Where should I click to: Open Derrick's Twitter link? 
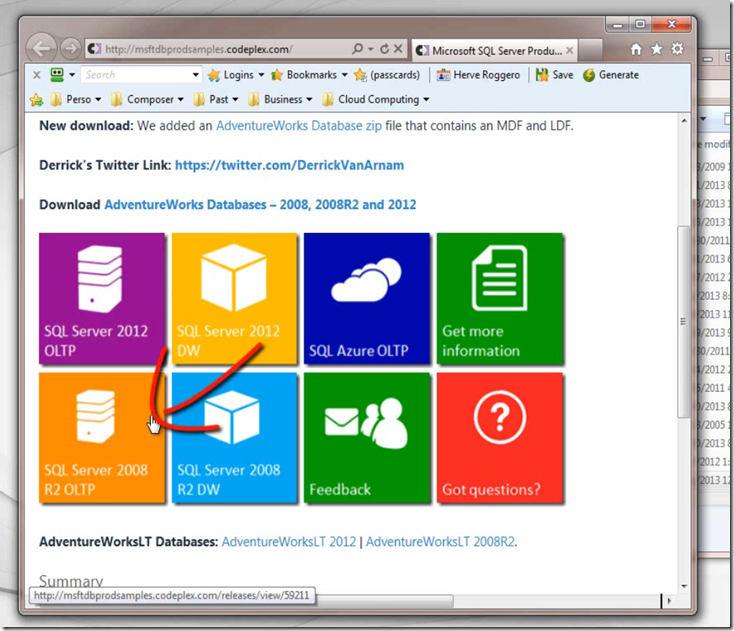pos(289,165)
